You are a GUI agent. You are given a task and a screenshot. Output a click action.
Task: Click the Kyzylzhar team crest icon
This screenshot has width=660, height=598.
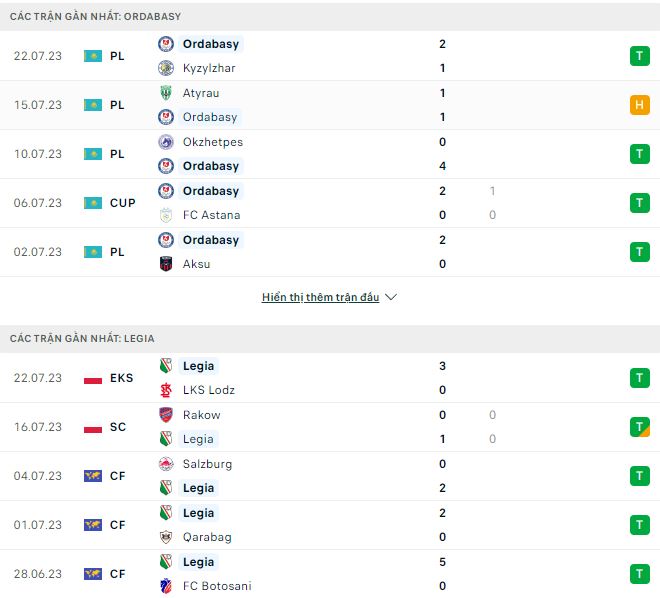point(166,68)
